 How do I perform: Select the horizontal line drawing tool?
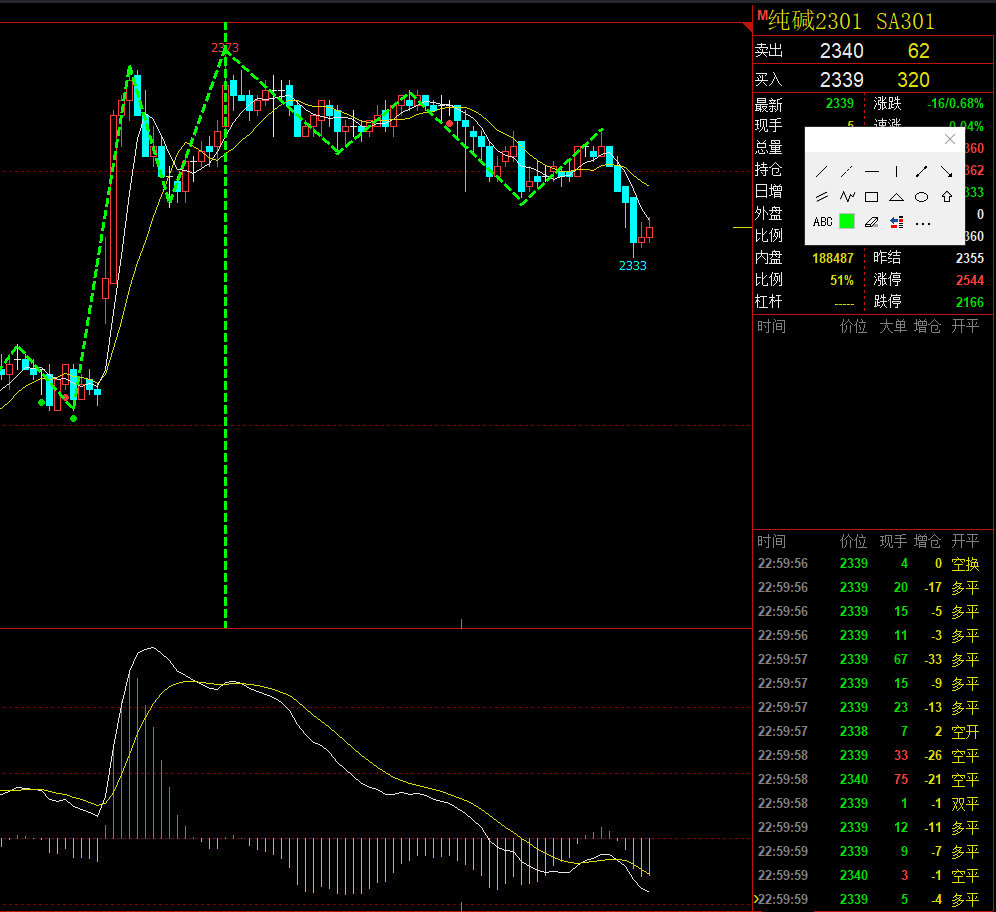[x=872, y=171]
